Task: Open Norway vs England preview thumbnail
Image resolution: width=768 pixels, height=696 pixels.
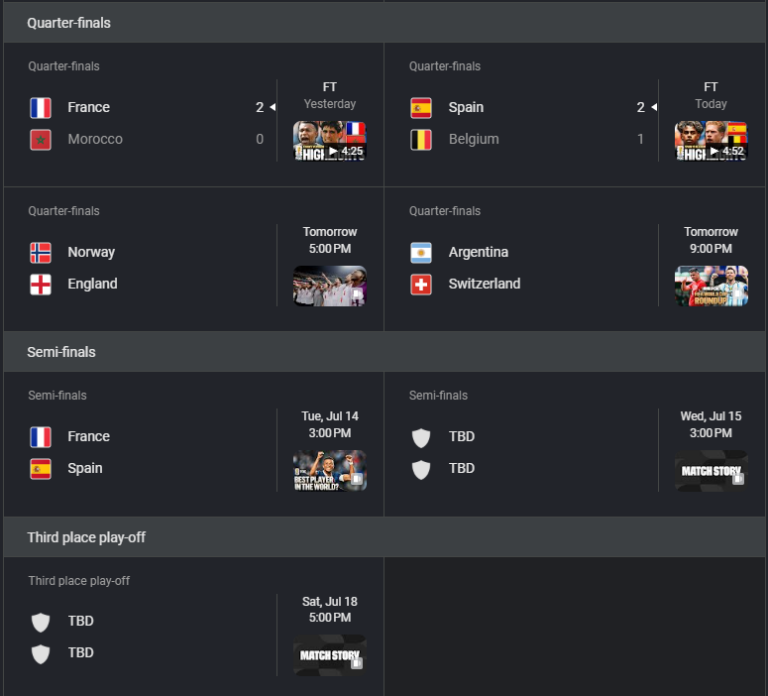Action: pos(330,286)
